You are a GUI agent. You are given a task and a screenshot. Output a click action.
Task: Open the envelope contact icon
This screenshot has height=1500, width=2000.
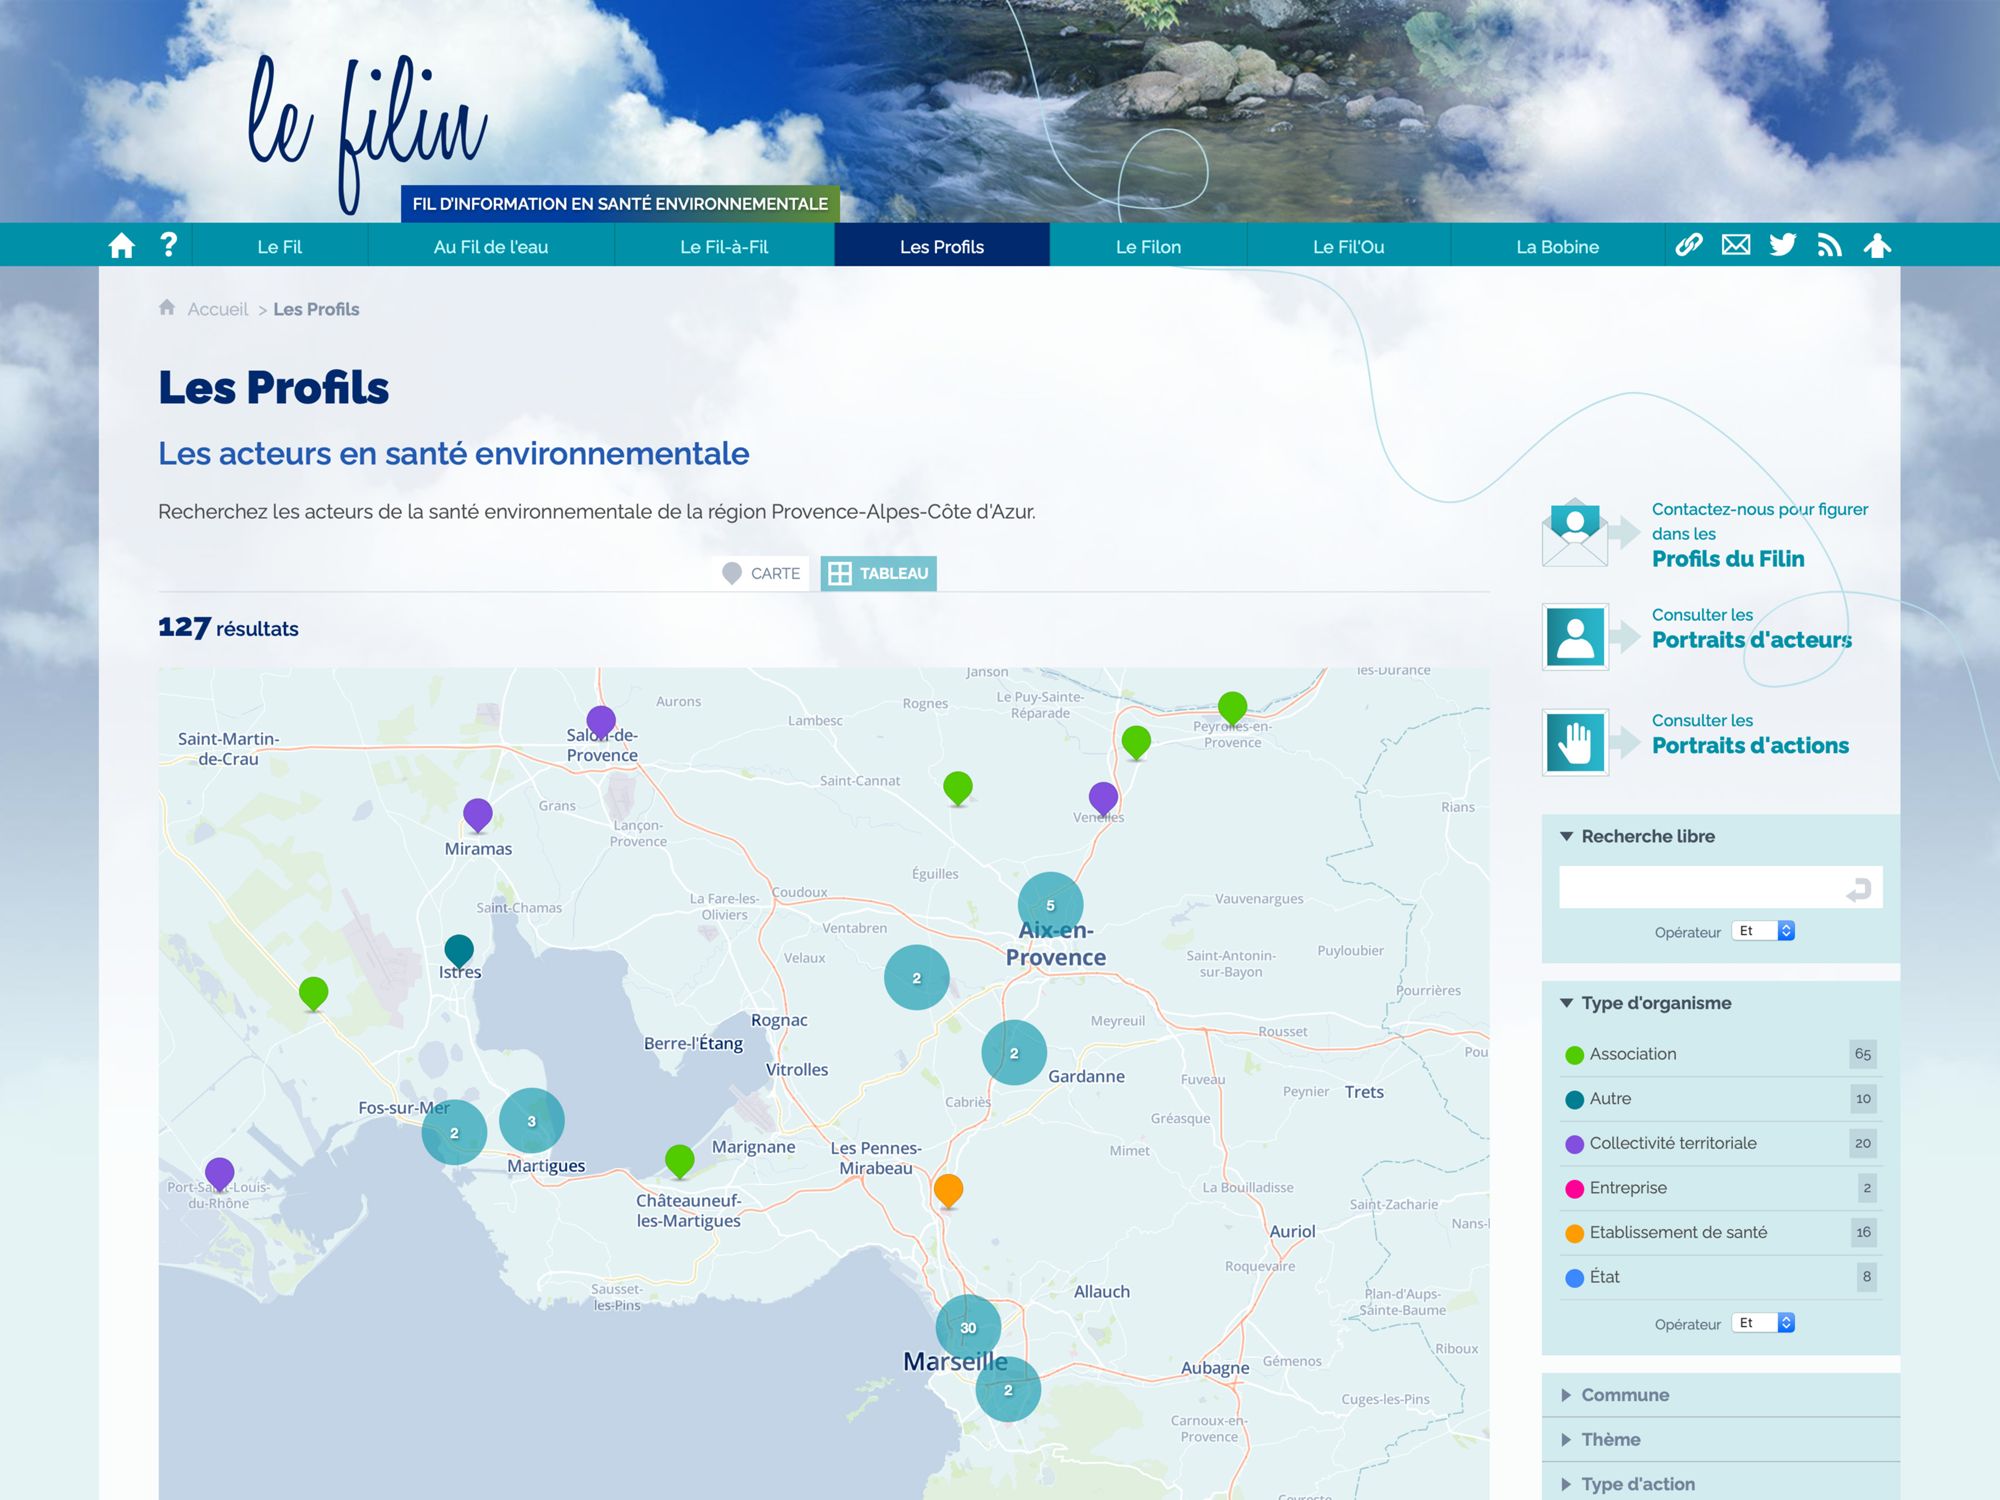coord(1736,245)
